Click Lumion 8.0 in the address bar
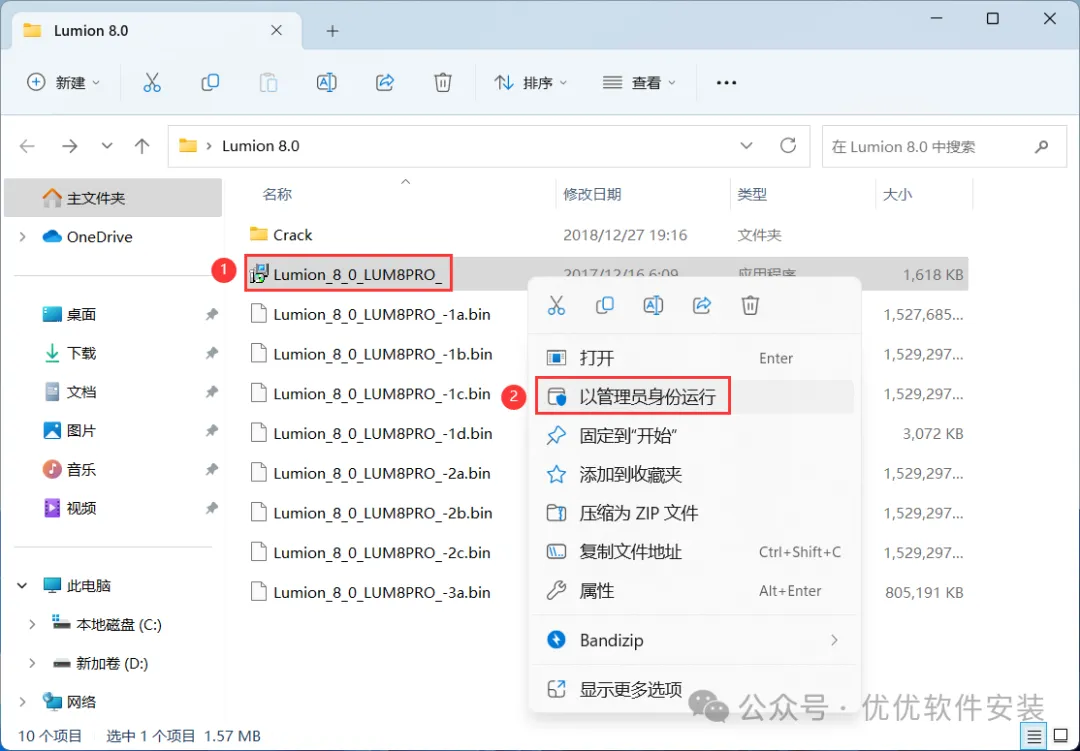The image size is (1080, 751). [x=260, y=146]
